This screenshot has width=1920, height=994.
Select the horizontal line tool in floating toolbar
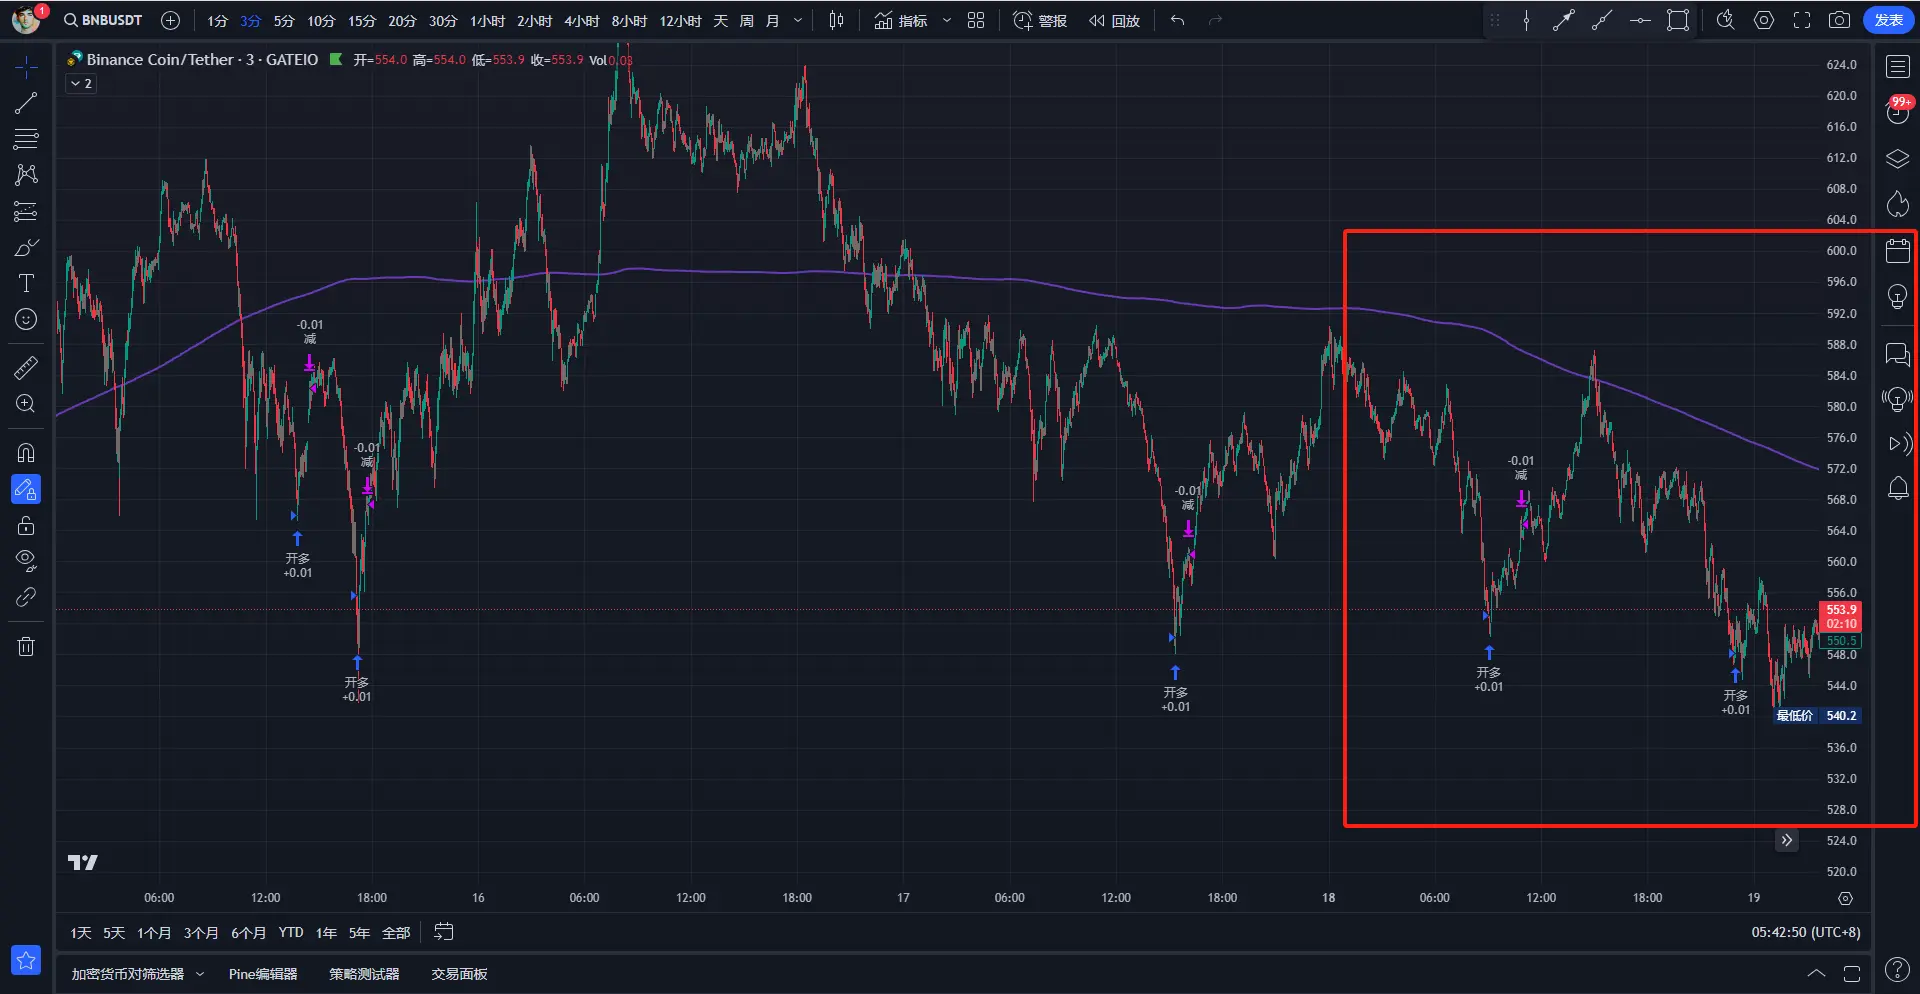click(1640, 21)
